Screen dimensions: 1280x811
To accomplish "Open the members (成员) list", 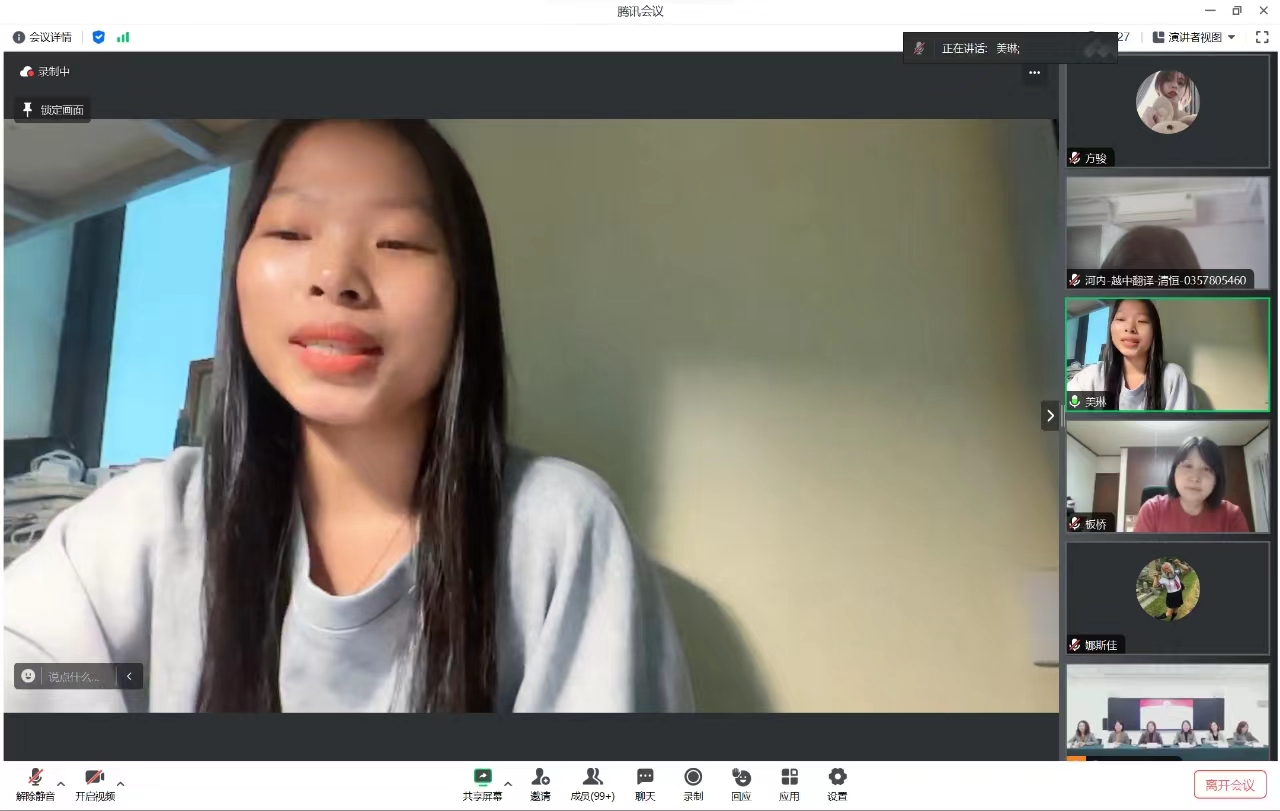I will (592, 783).
